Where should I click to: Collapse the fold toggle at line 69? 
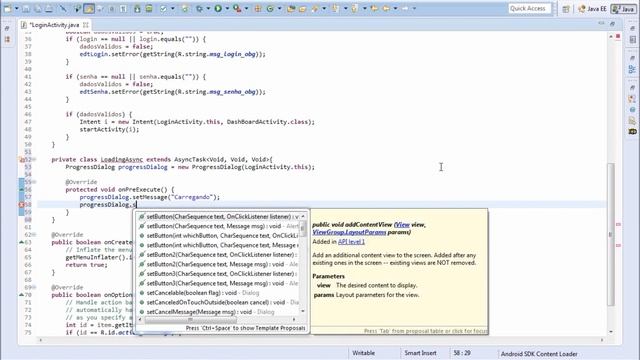coord(34,287)
